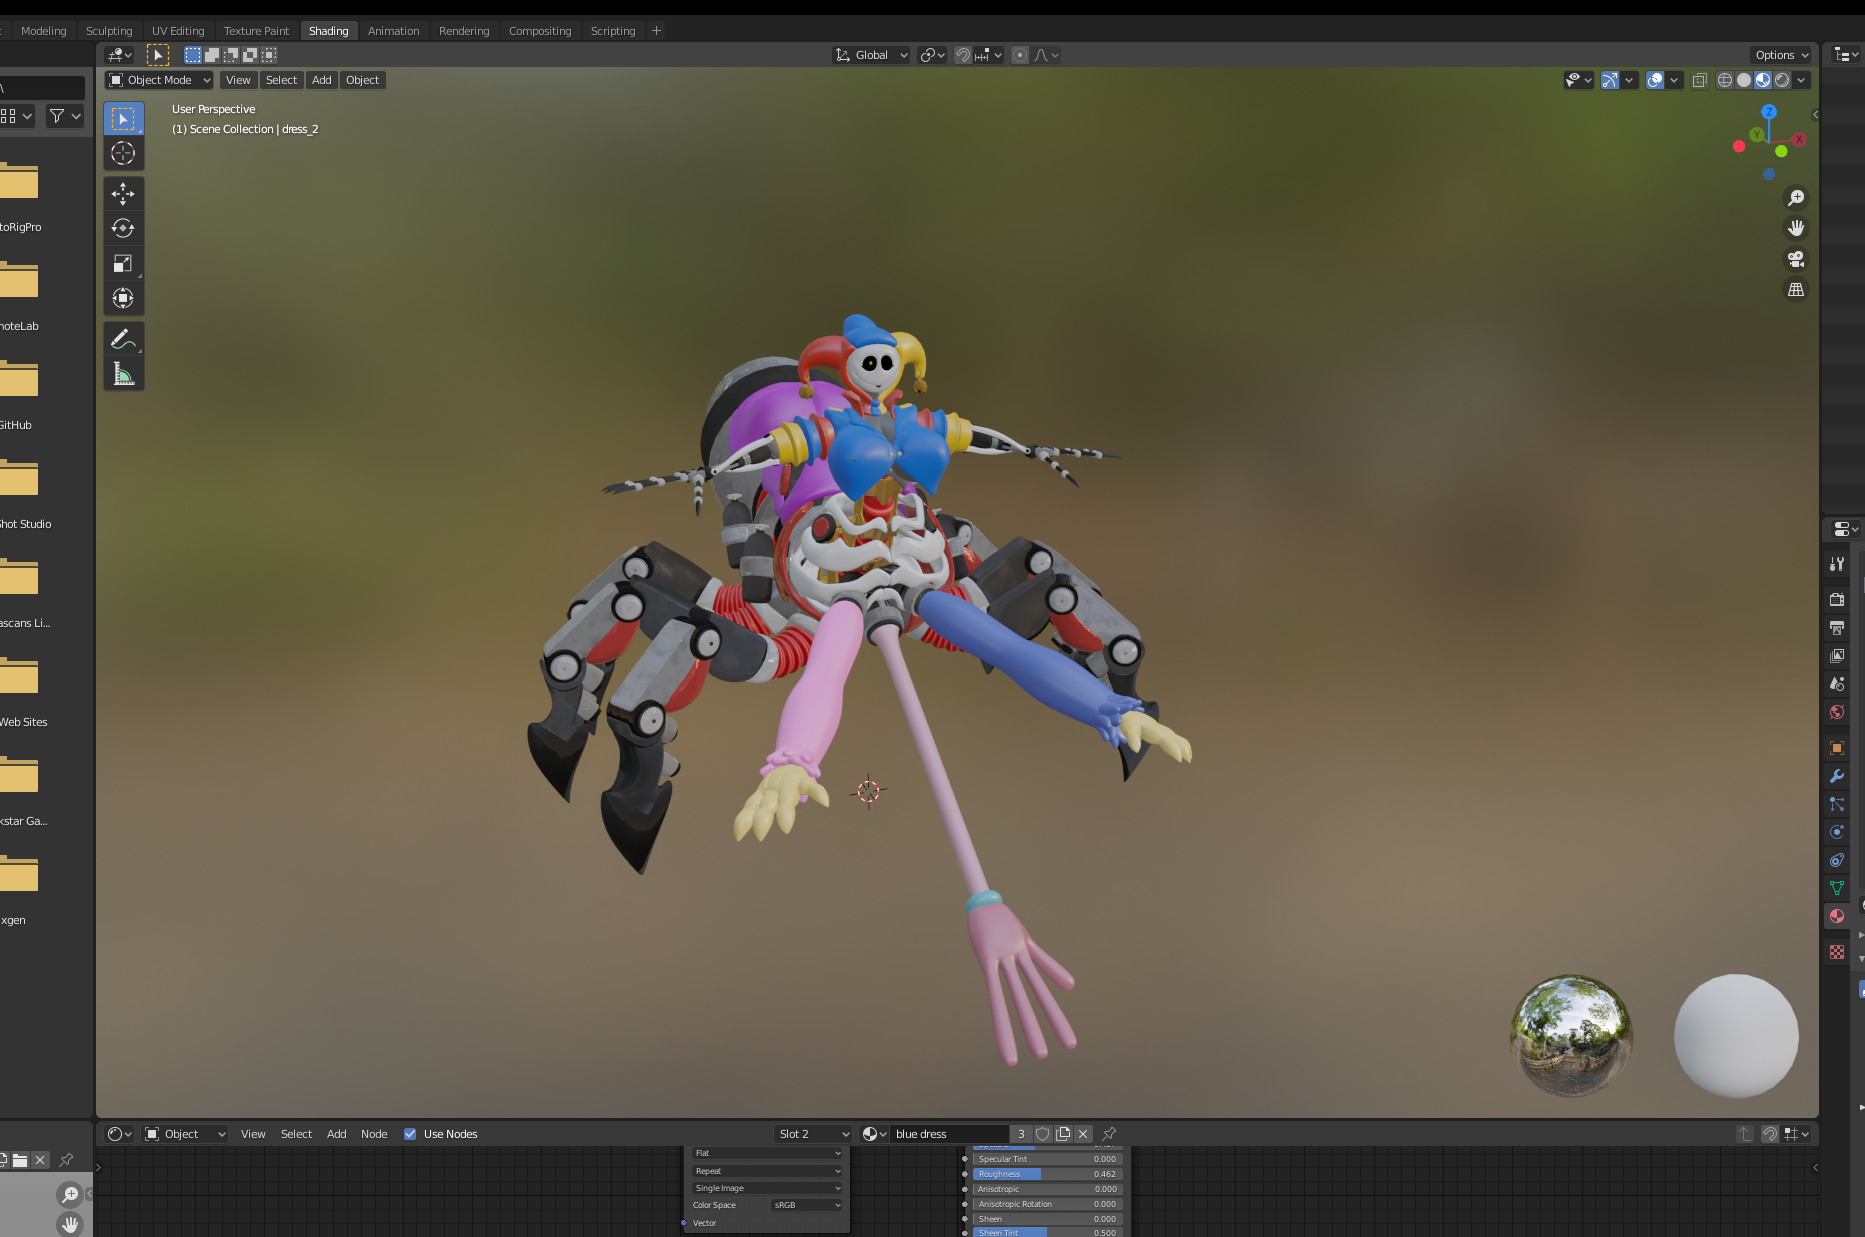1865x1237 pixels.
Task: Select the Scale tool
Action: 123,263
